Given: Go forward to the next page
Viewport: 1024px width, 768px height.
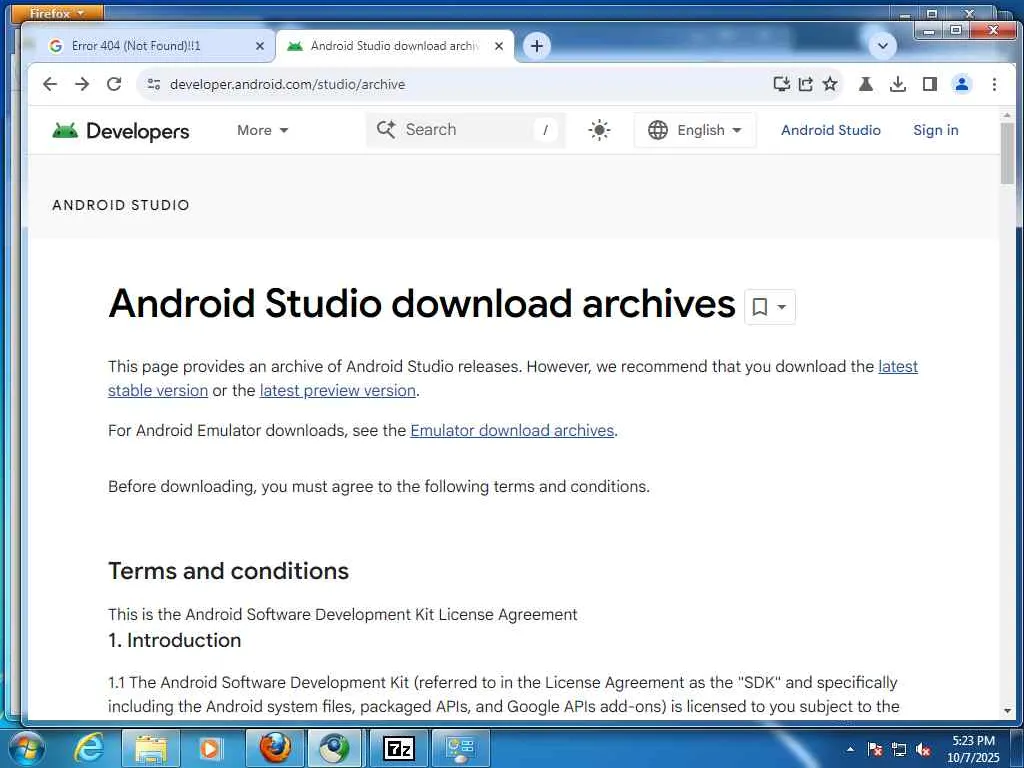Looking at the screenshot, I should [x=82, y=84].
